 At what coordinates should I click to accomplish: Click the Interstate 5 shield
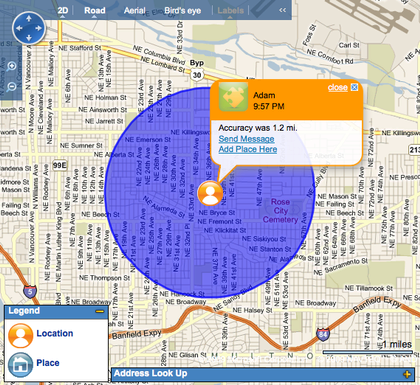click(30, 292)
